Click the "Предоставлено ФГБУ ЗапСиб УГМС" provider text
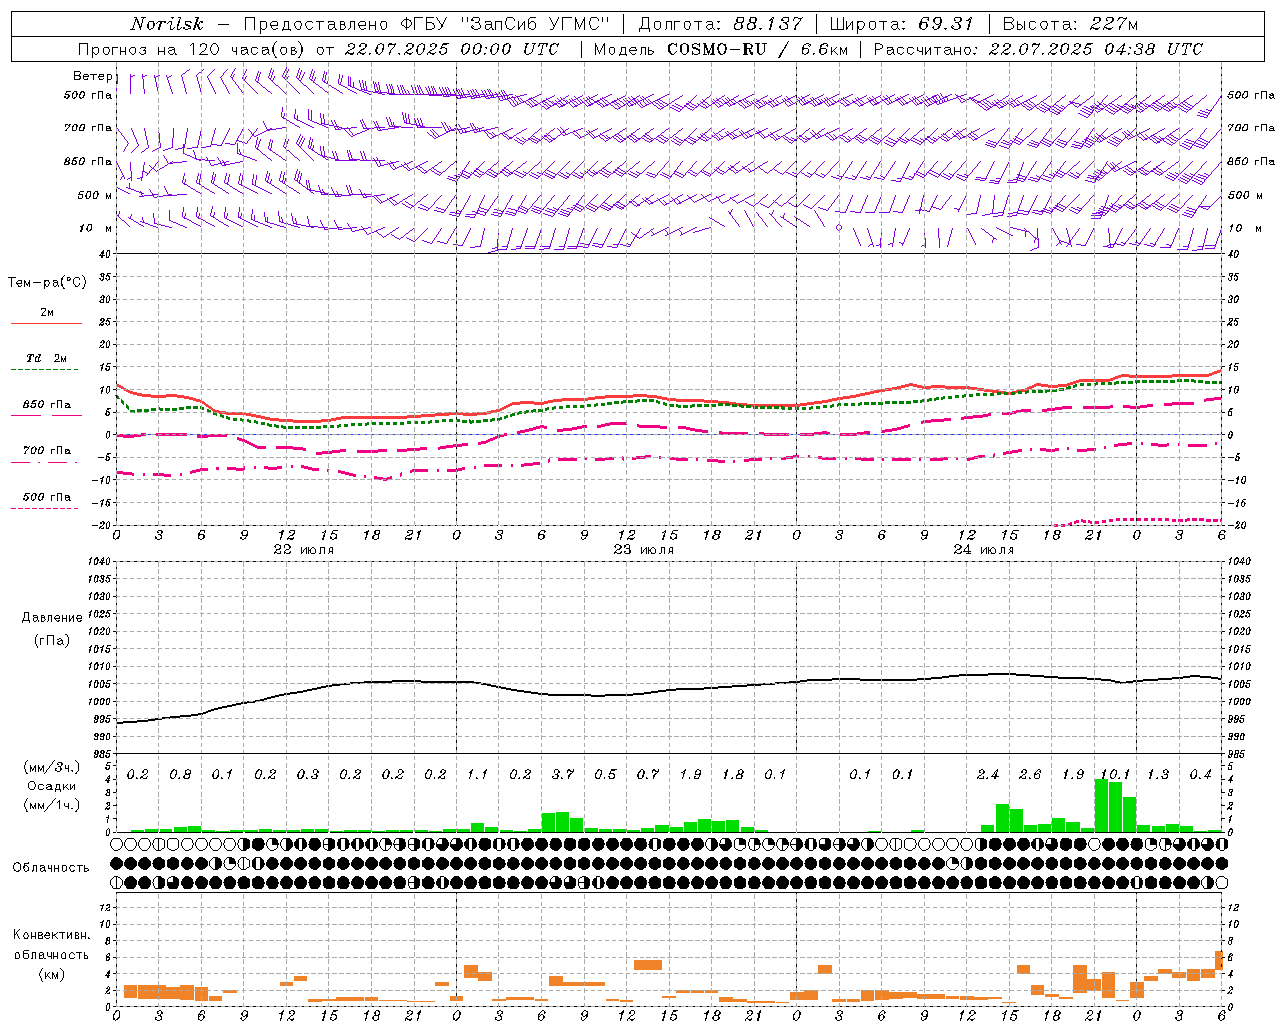Screen dimensions: 1280x1024 427,24
